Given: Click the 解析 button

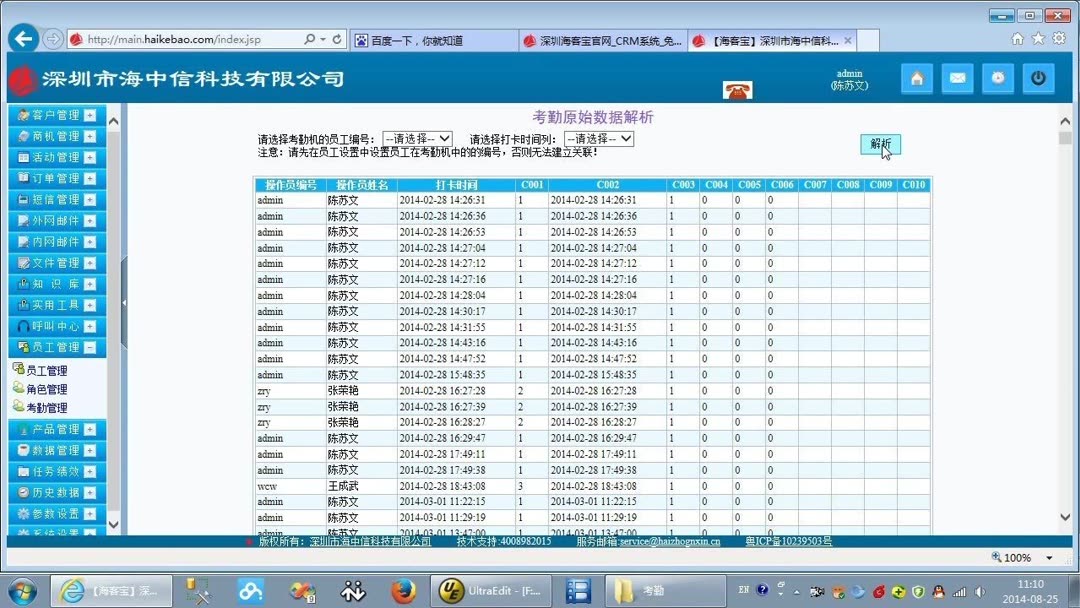Looking at the screenshot, I should (881, 144).
